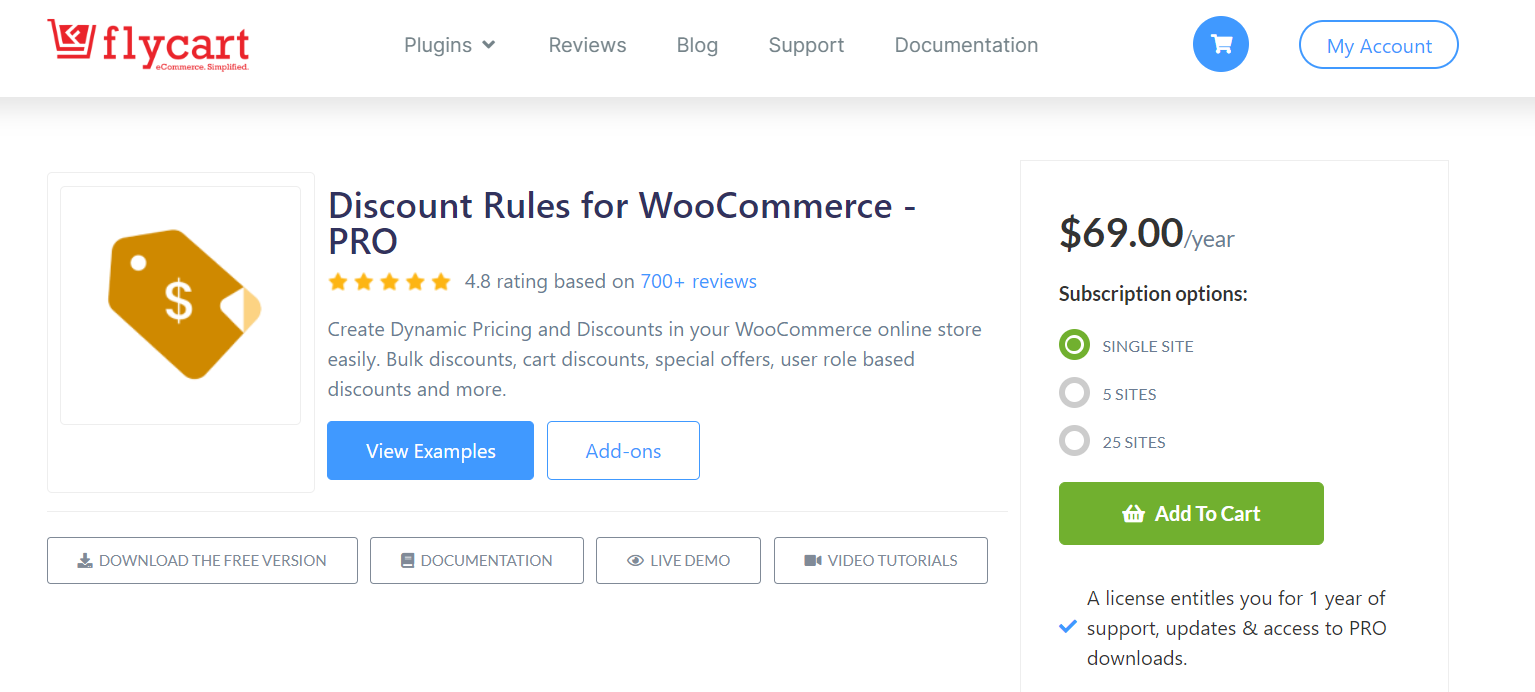Expand the Plugins dropdown menu

tap(450, 45)
